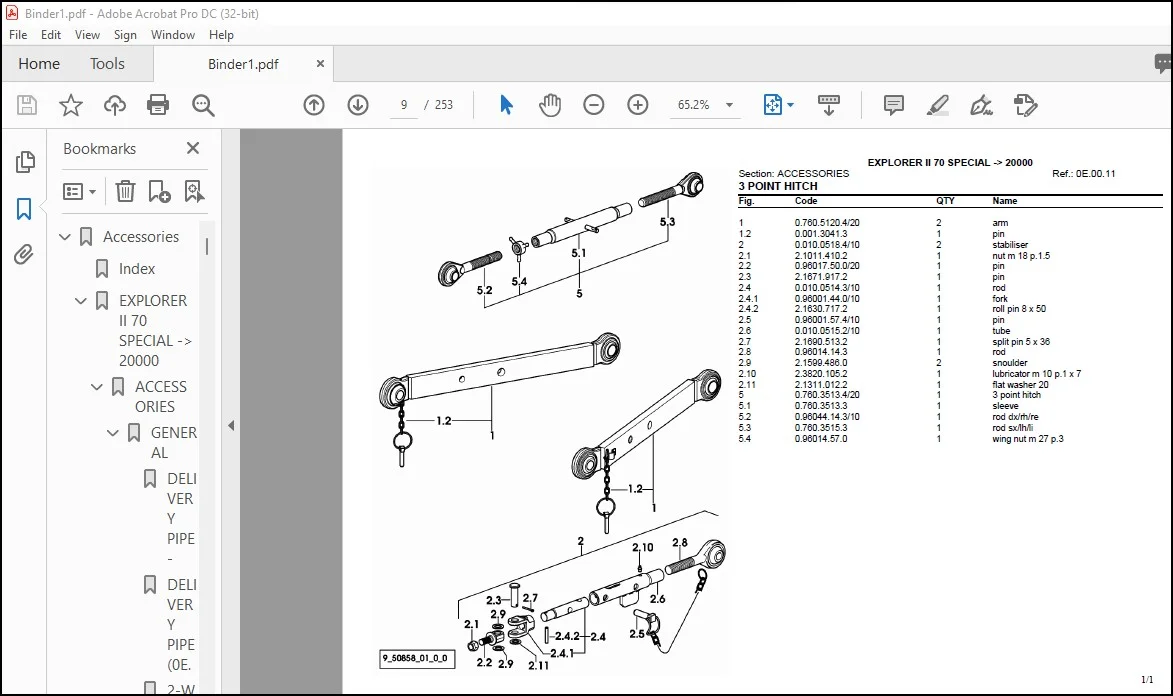Add file to starred bookmarks
Viewport: 1173px width, 696px height.
(x=70, y=105)
